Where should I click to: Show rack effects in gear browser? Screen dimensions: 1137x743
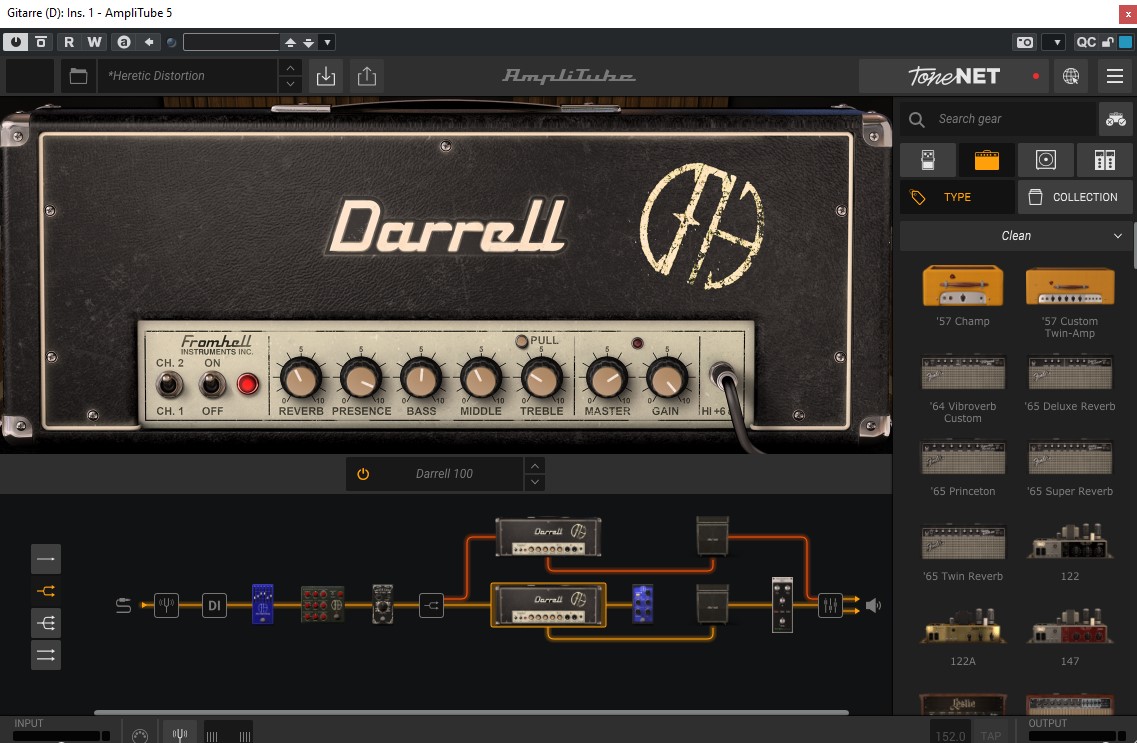[x=1104, y=160]
